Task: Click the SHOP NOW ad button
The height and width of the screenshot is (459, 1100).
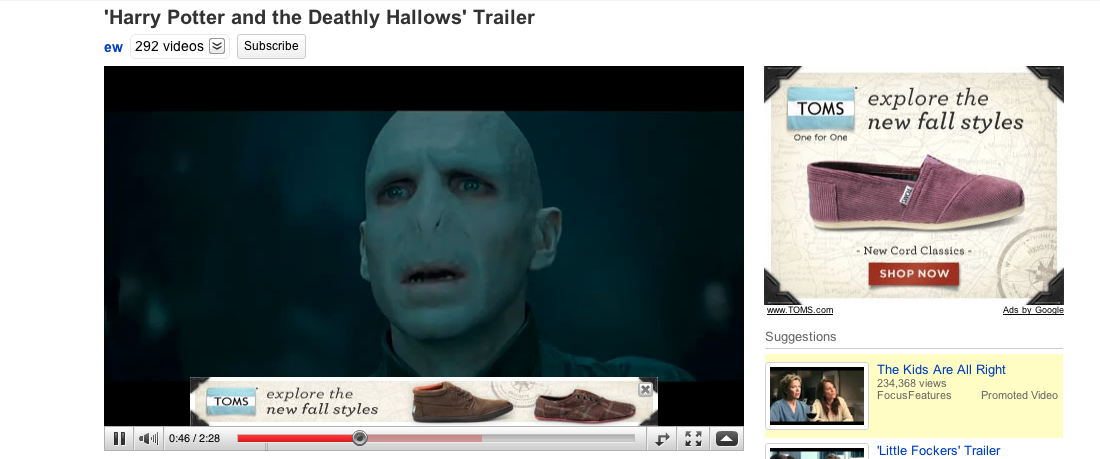Action: tap(913, 274)
